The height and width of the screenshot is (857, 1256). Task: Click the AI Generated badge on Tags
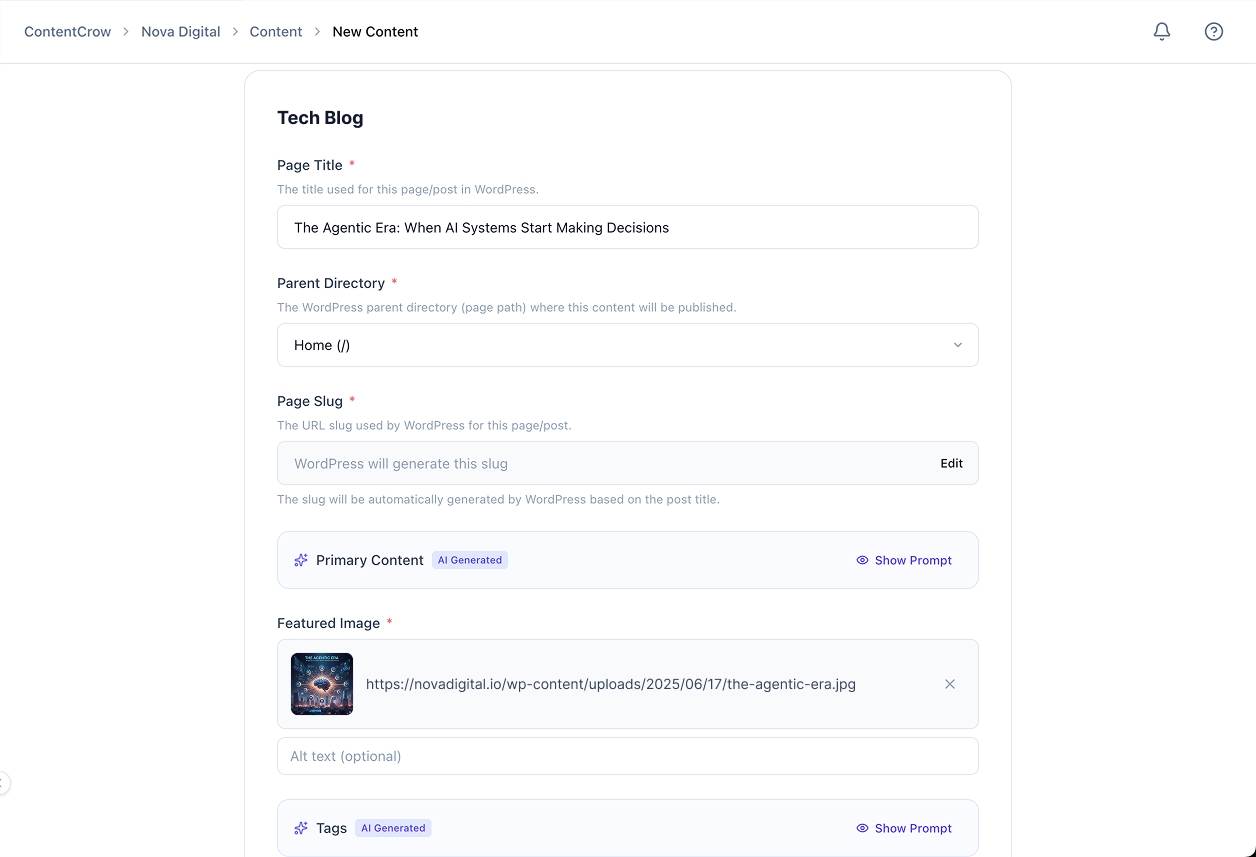pyautogui.click(x=393, y=828)
